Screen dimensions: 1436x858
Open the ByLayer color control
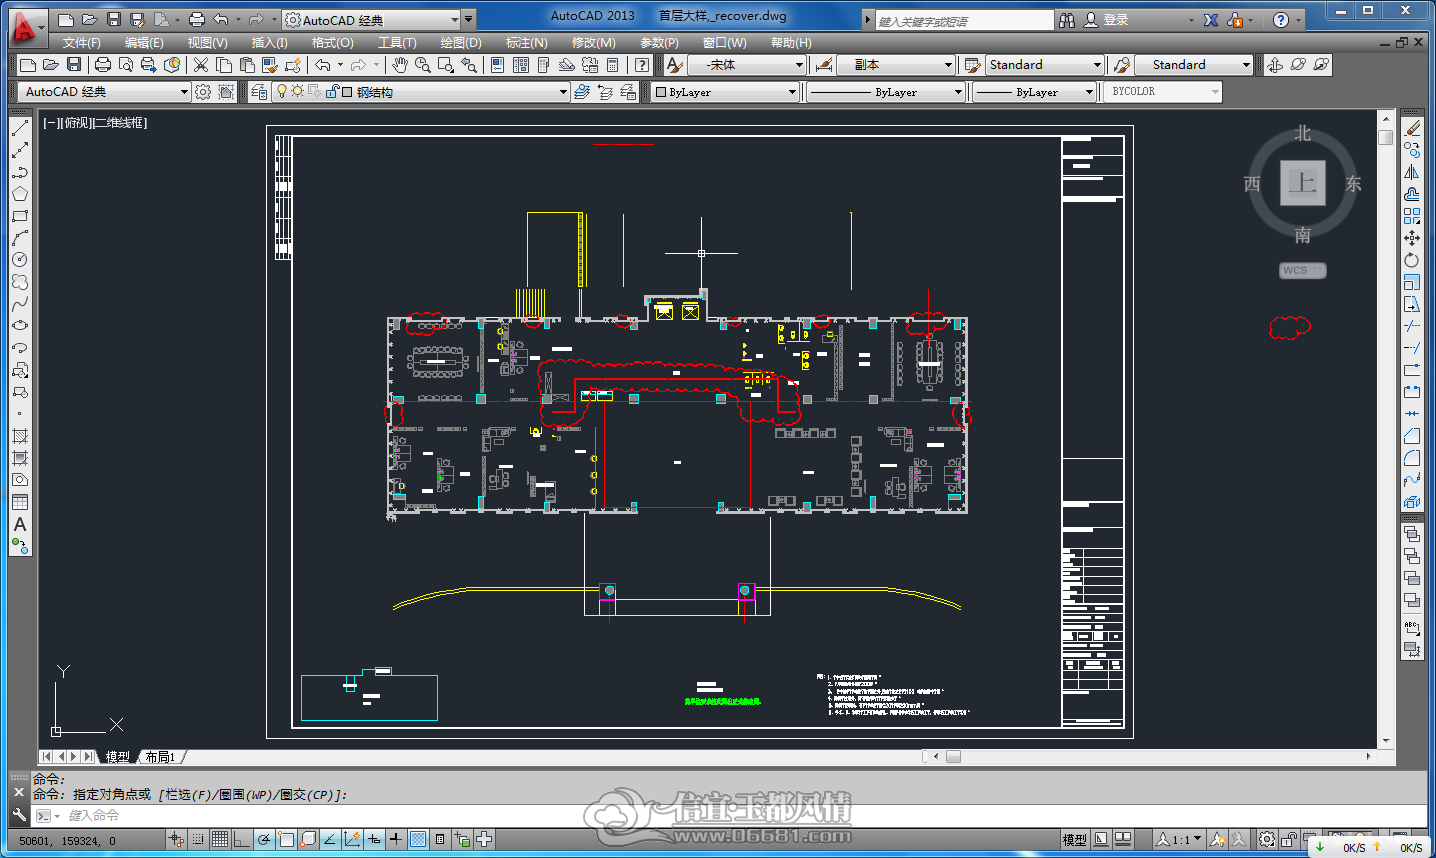point(725,92)
